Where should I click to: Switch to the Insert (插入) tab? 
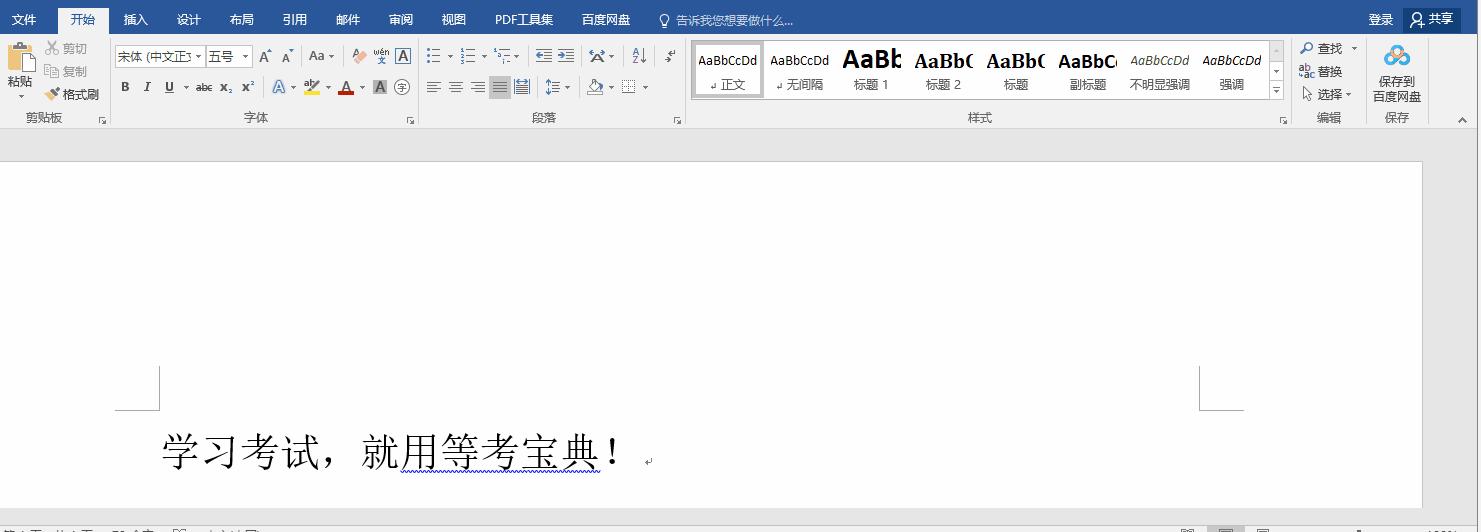tap(135, 20)
